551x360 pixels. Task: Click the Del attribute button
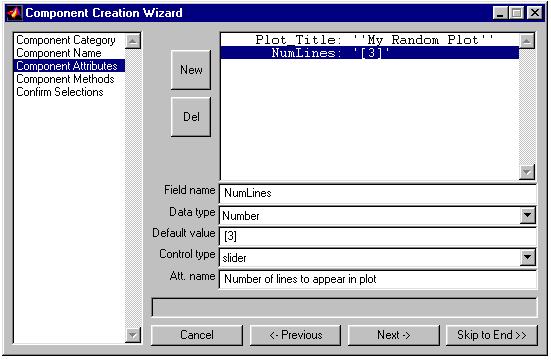[x=191, y=117]
